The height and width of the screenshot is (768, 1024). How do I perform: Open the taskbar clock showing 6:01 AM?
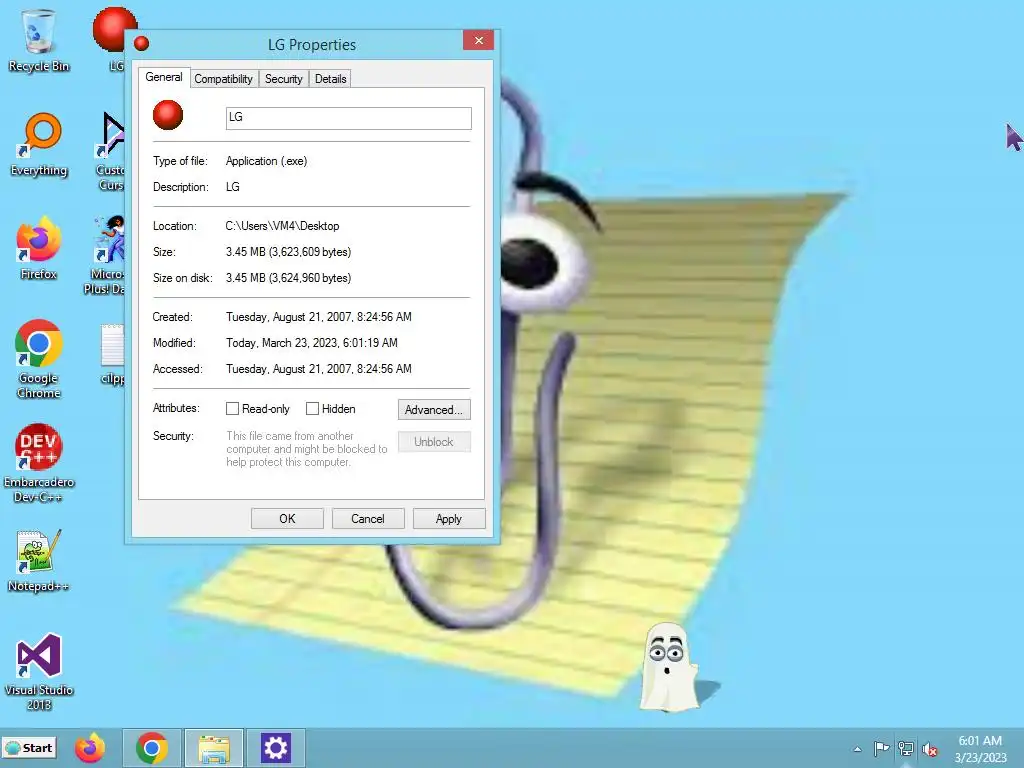click(x=980, y=749)
